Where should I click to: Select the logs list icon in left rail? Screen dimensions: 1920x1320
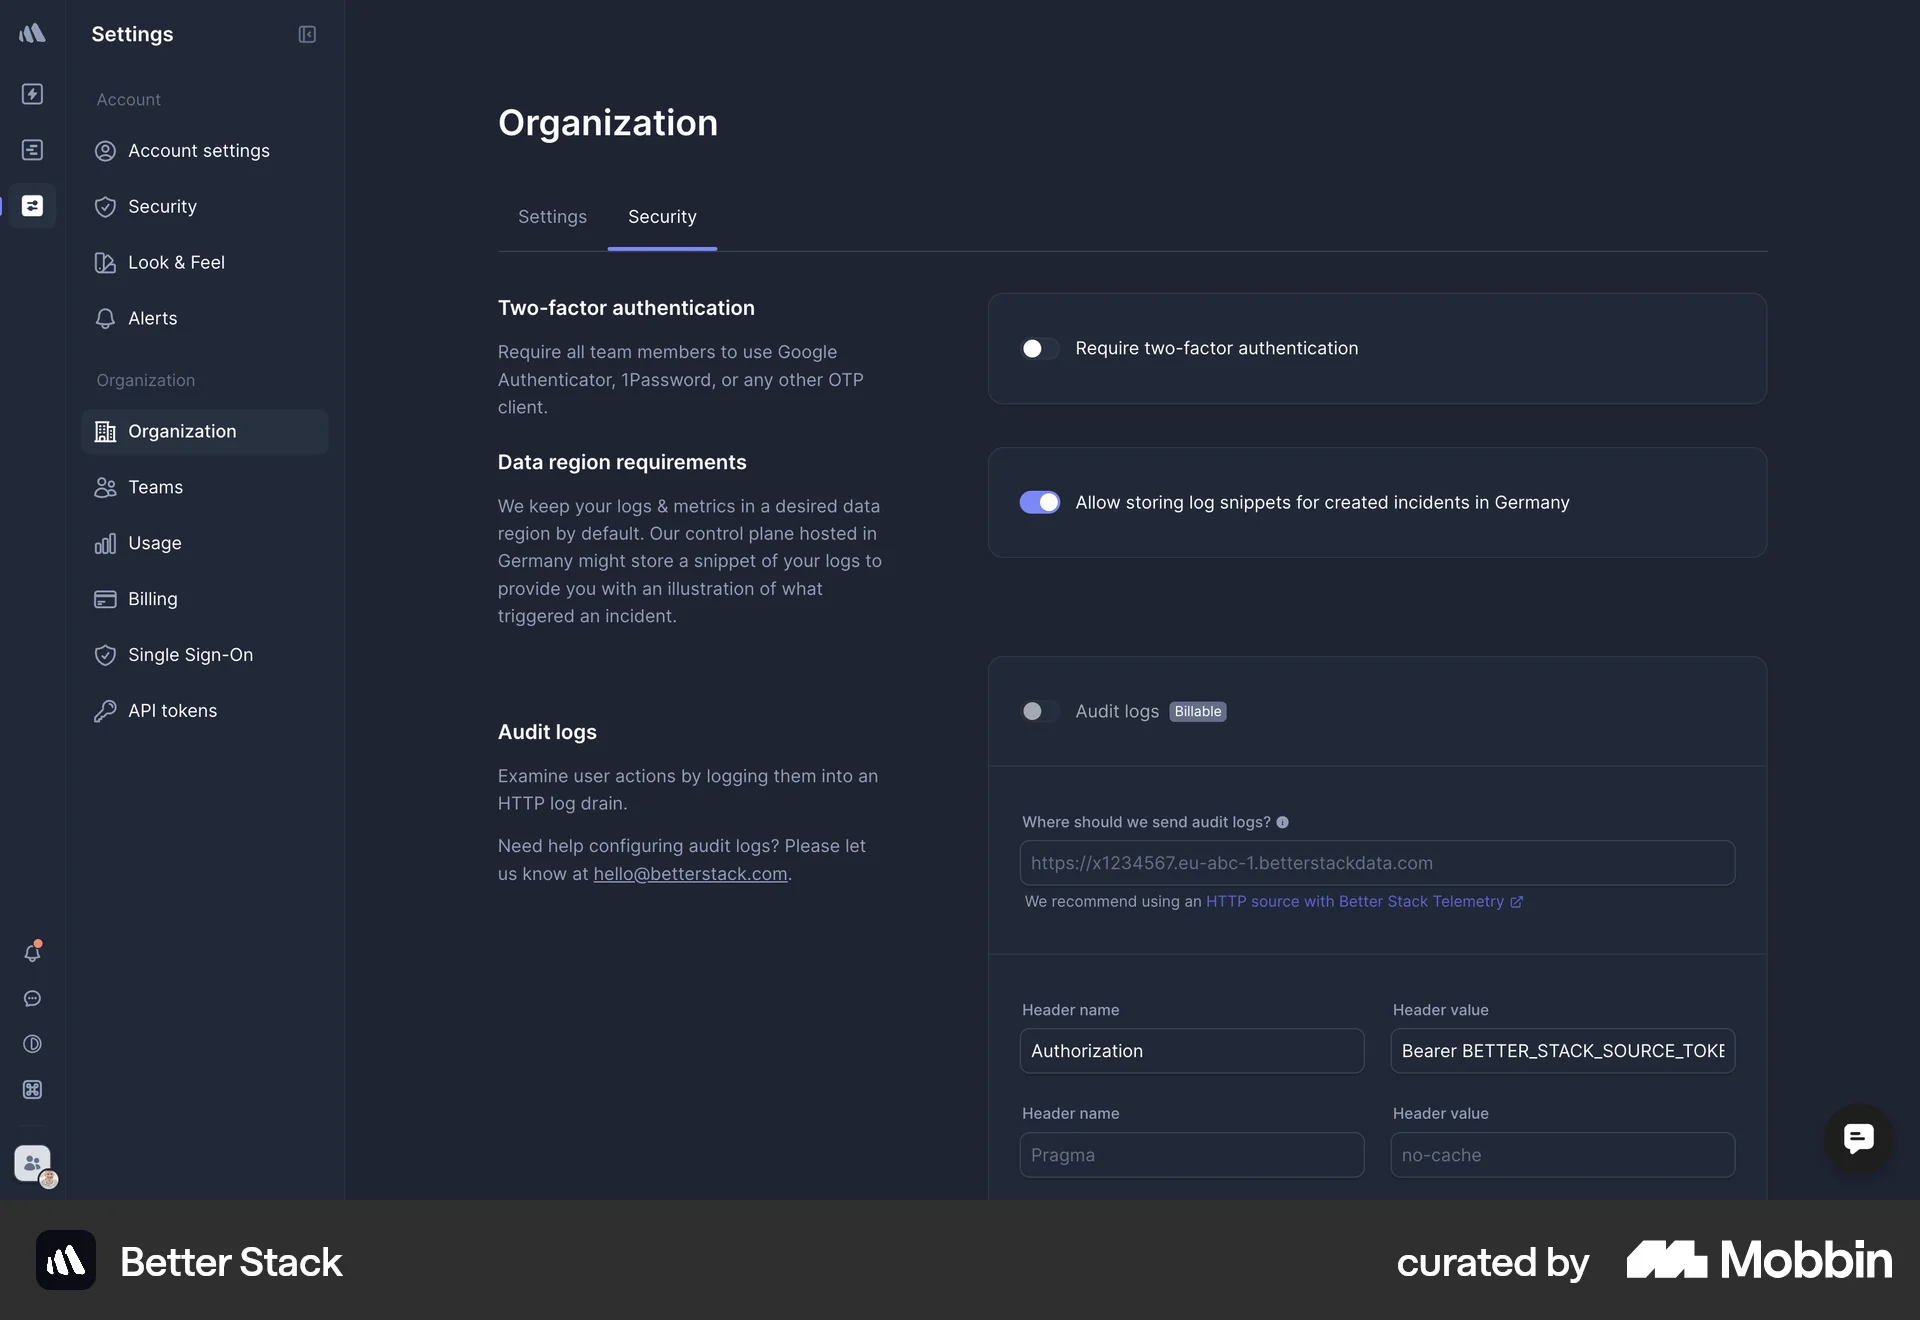[x=33, y=150]
